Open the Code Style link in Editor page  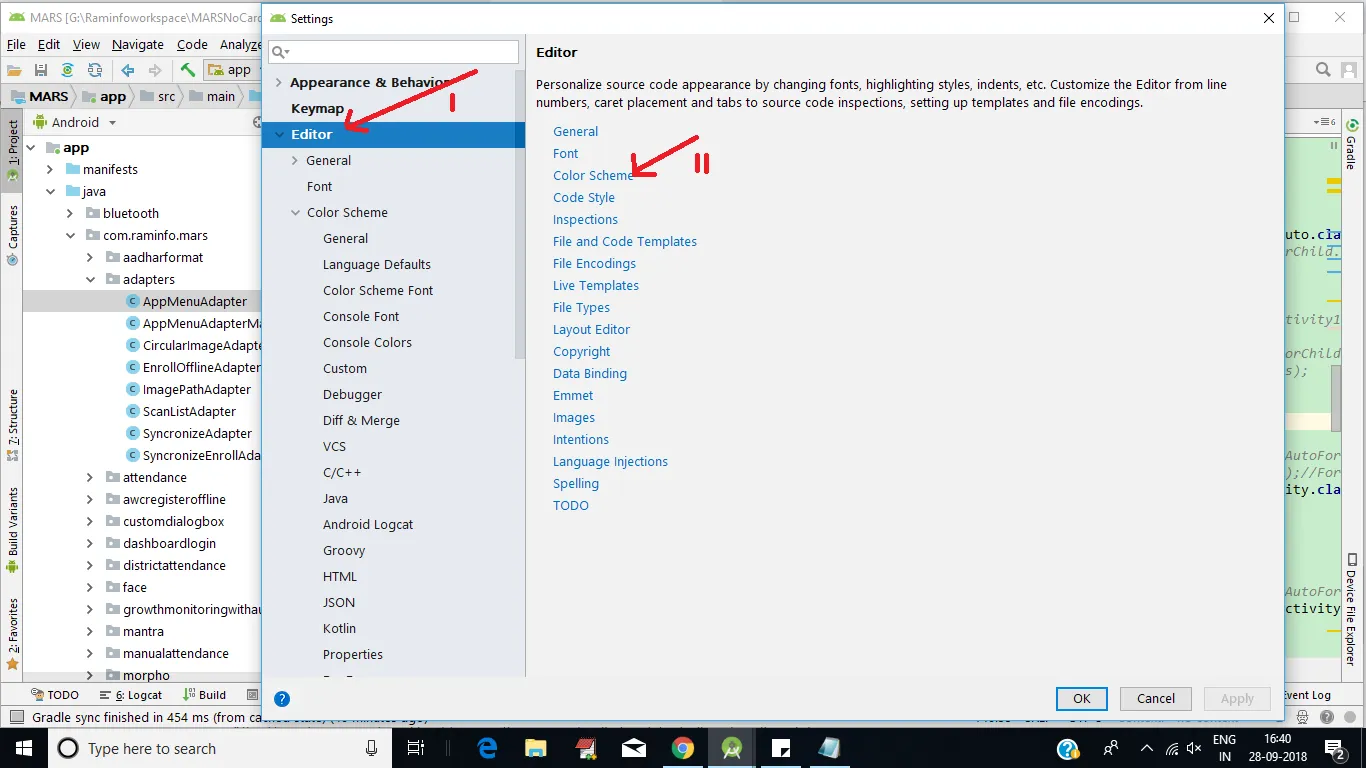[x=584, y=197]
